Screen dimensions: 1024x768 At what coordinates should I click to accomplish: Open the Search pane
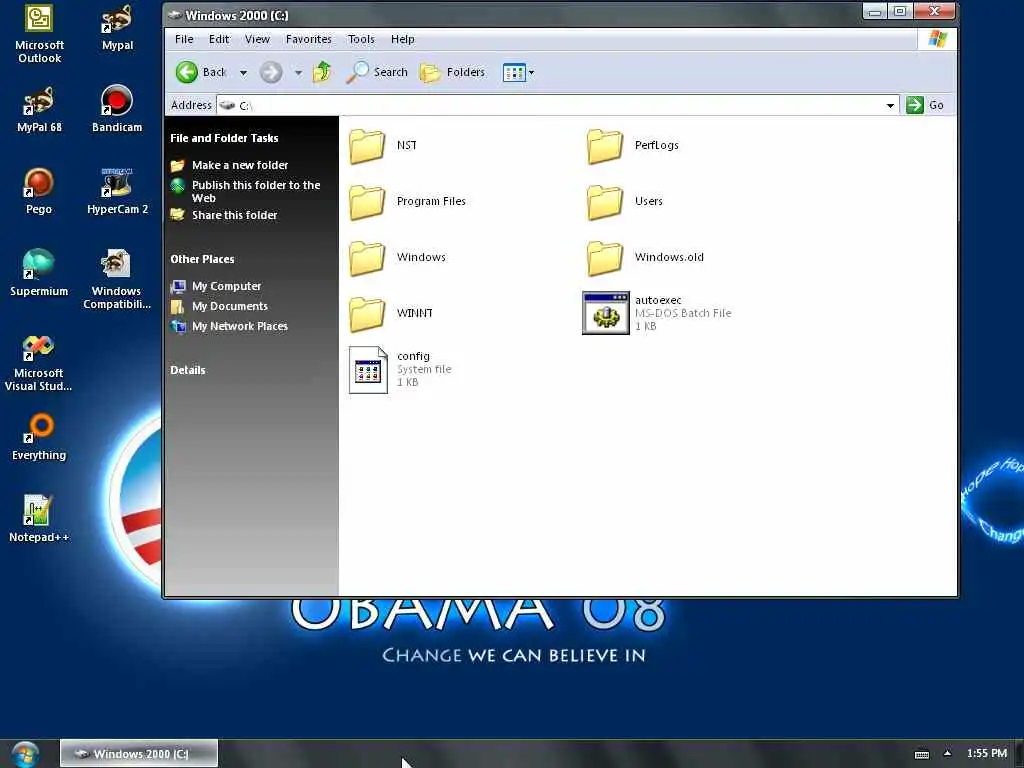point(377,72)
